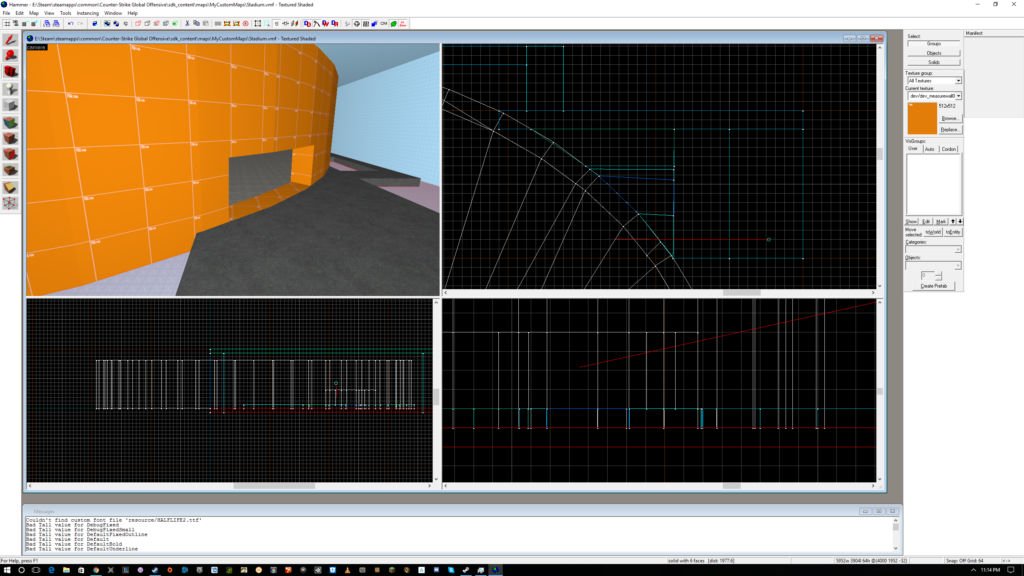Expand the Categories combo box
This screenshot has width=1024, height=576.
[934, 249]
